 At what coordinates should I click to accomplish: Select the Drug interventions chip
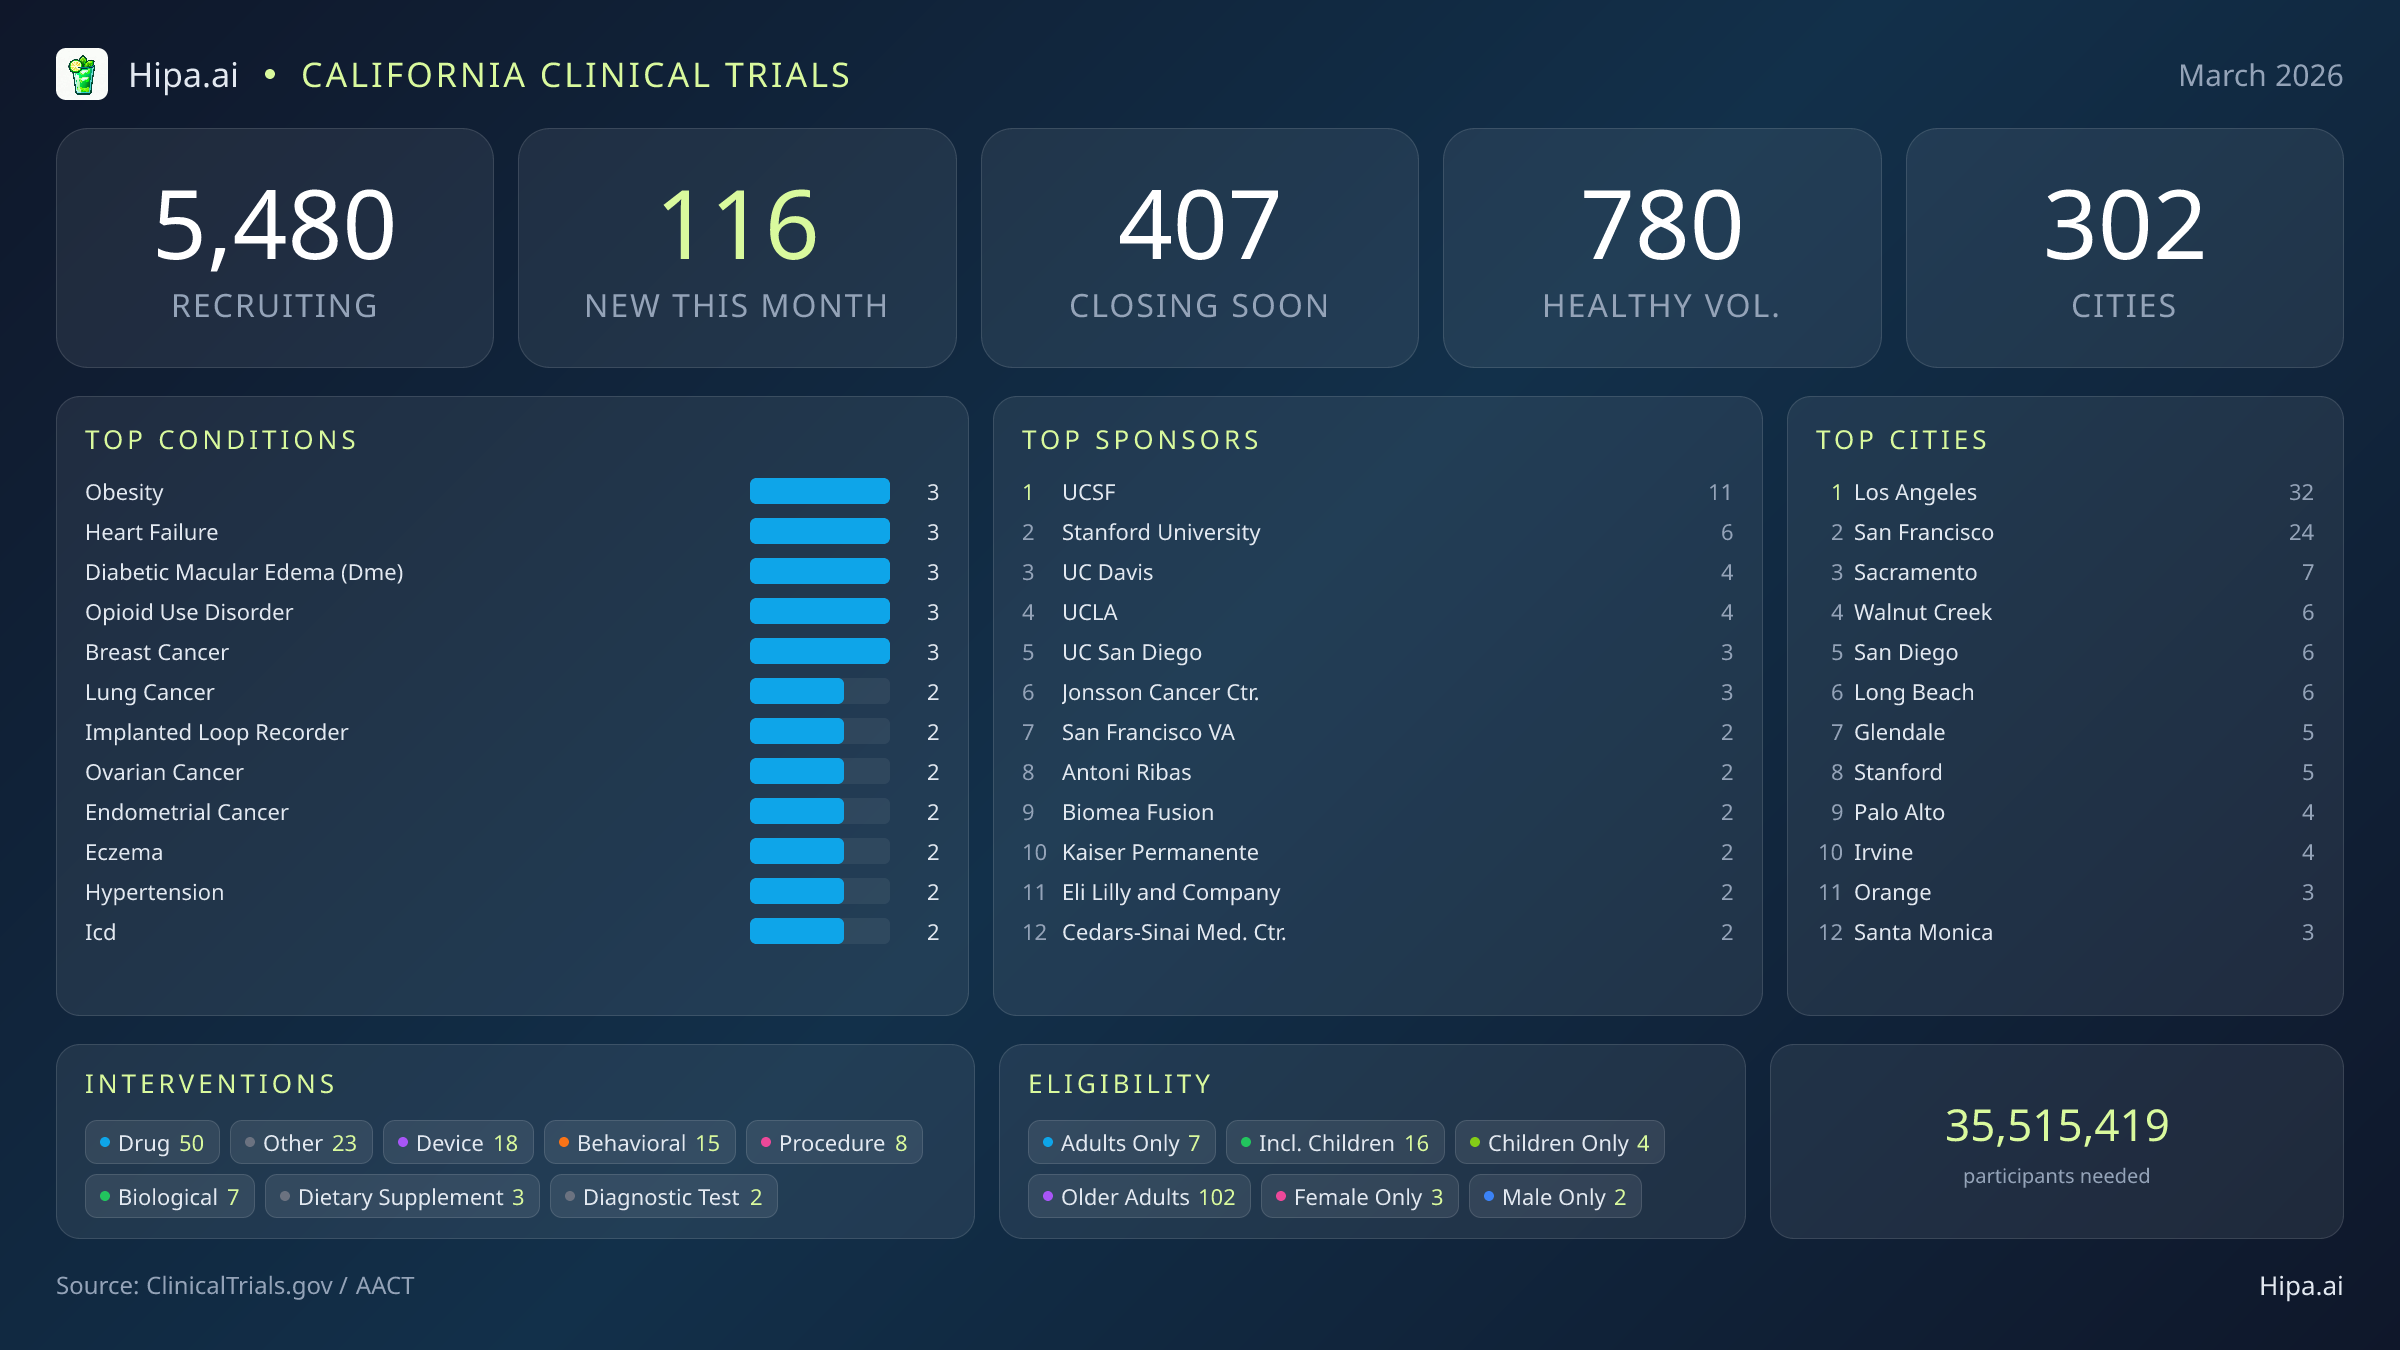click(151, 1142)
